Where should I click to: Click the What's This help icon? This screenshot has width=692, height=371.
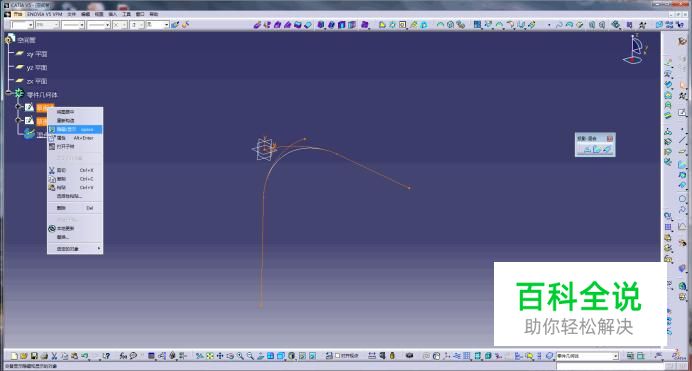point(106,356)
